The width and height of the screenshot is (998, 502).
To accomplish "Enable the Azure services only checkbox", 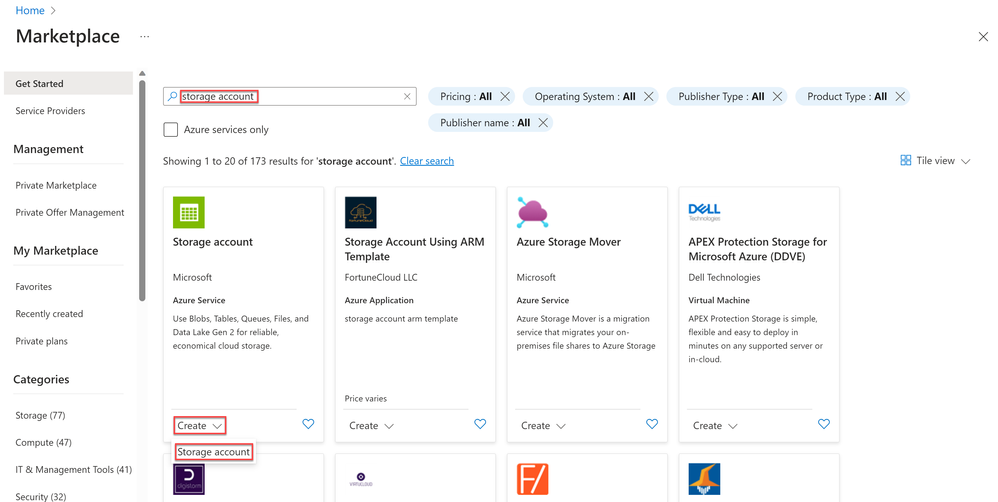I will click(171, 130).
